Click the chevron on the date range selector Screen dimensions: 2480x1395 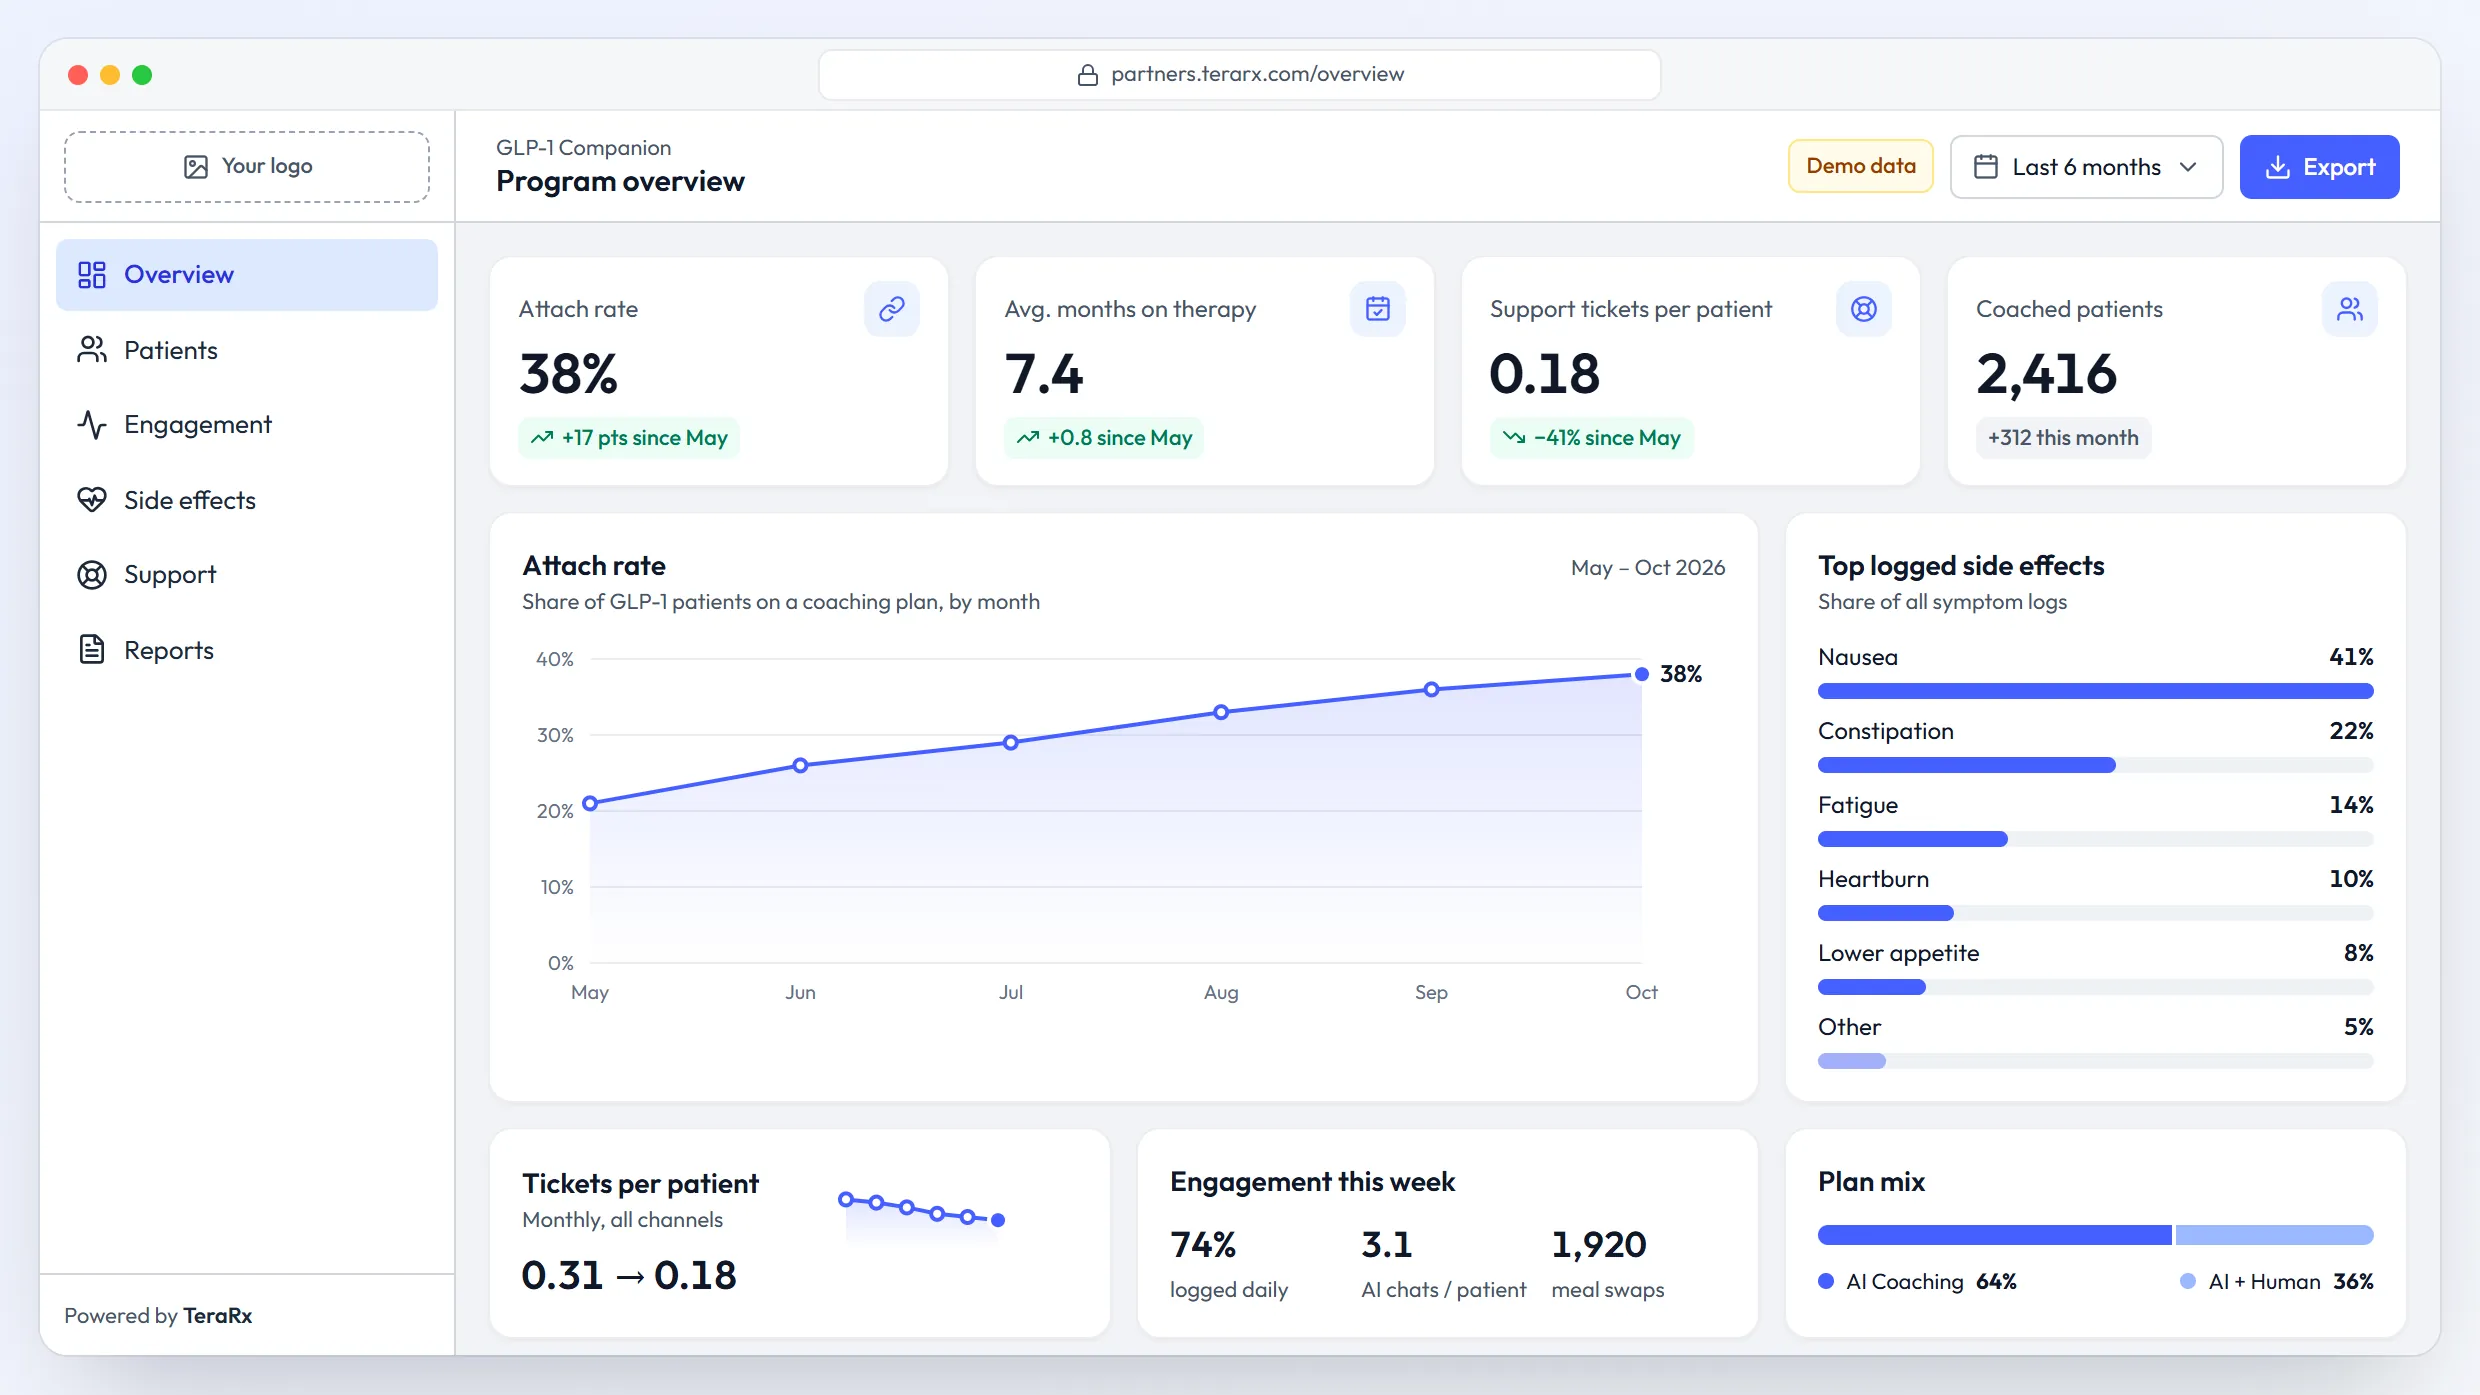[x=2188, y=167]
